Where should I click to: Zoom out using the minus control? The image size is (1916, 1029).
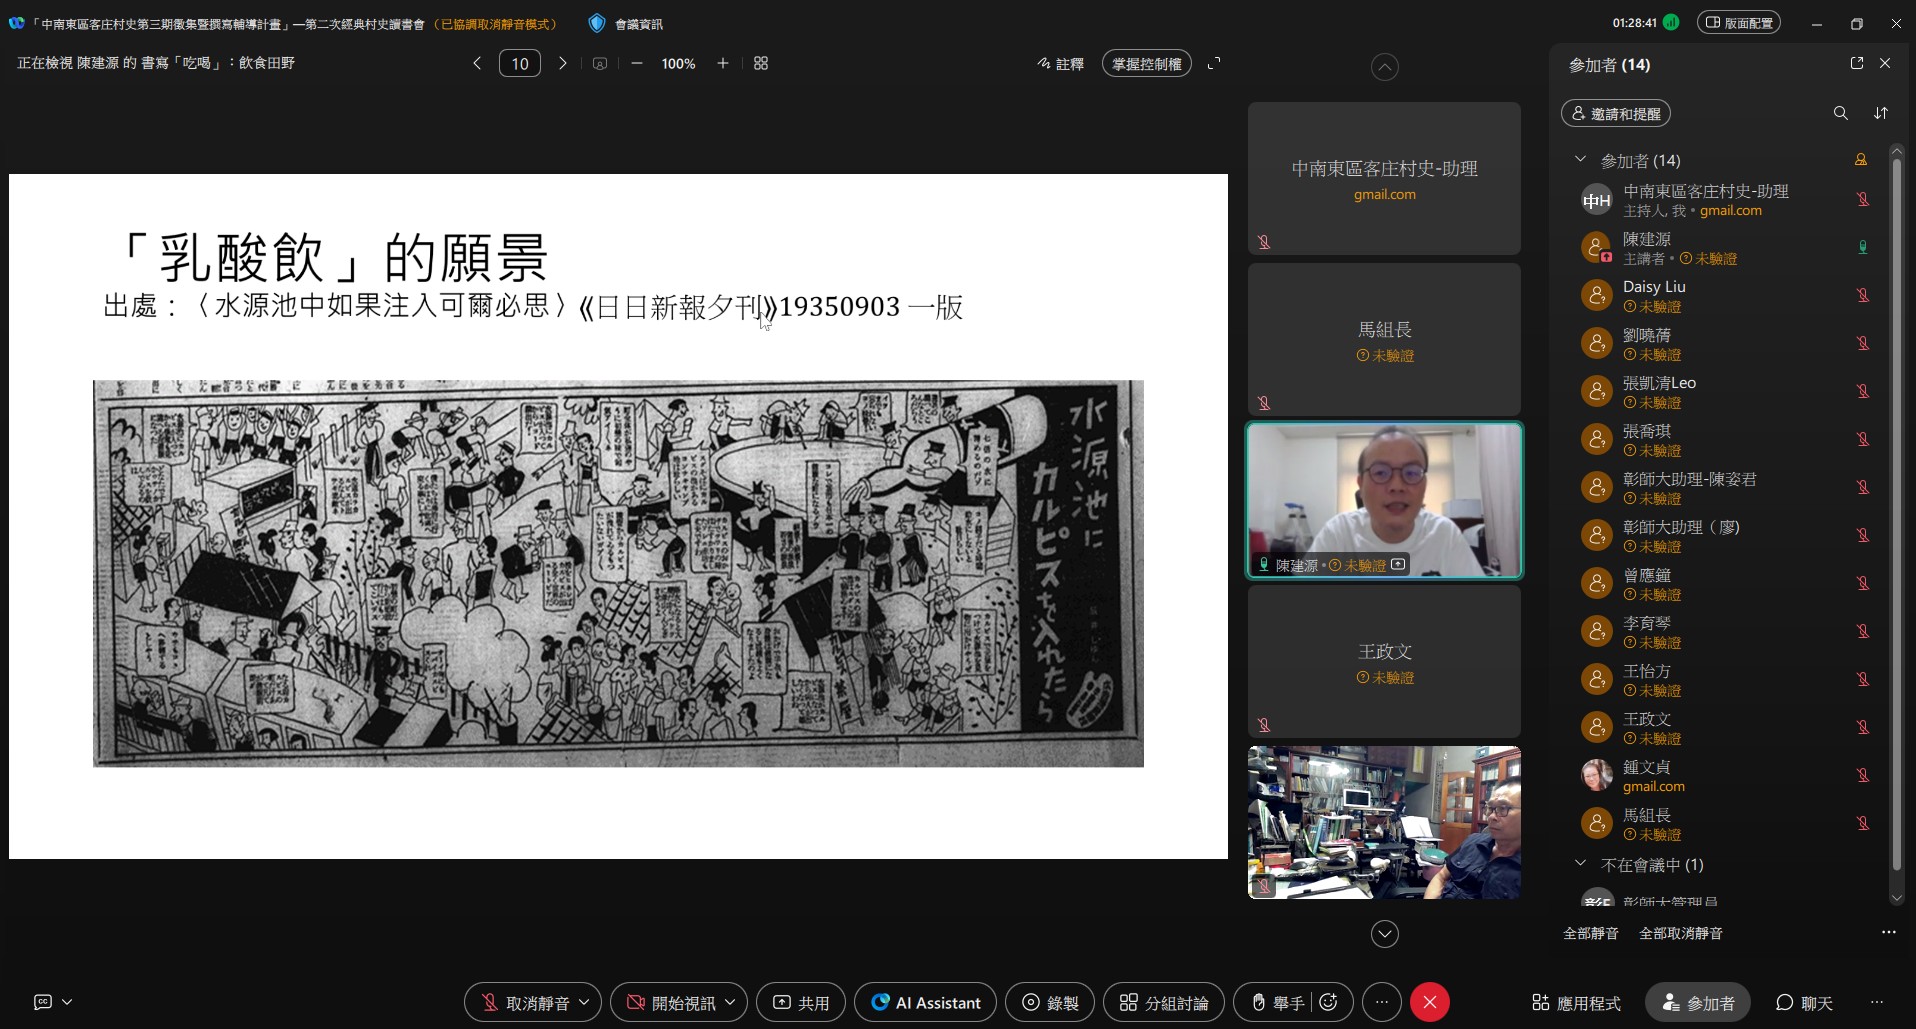(636, 63)
